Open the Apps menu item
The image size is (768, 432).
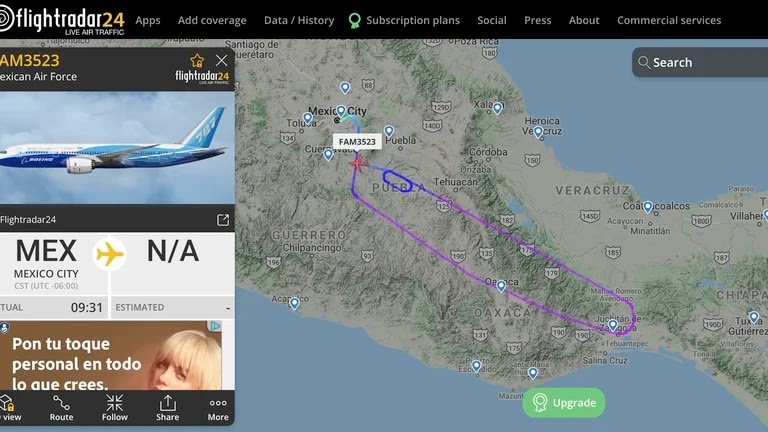147,20
